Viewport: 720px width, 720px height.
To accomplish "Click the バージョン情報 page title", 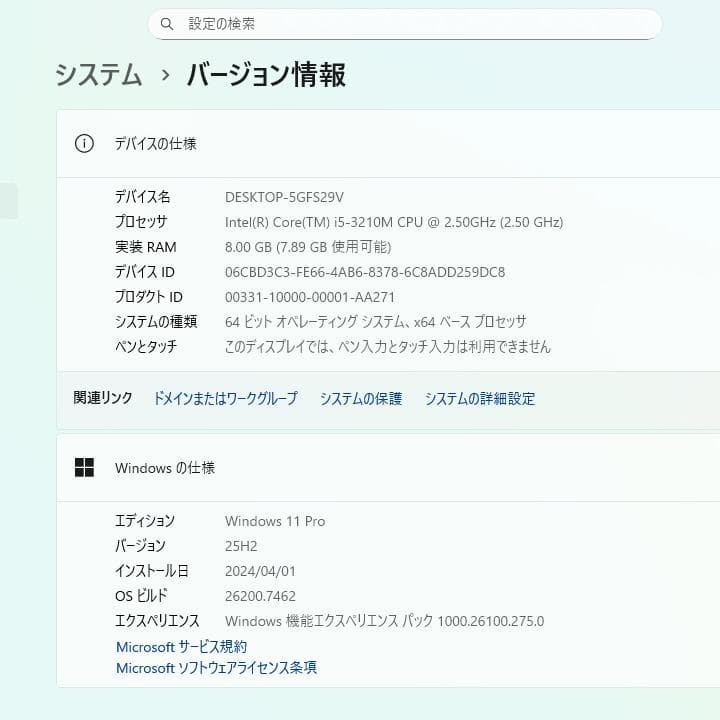I will [x=266, y=75].
